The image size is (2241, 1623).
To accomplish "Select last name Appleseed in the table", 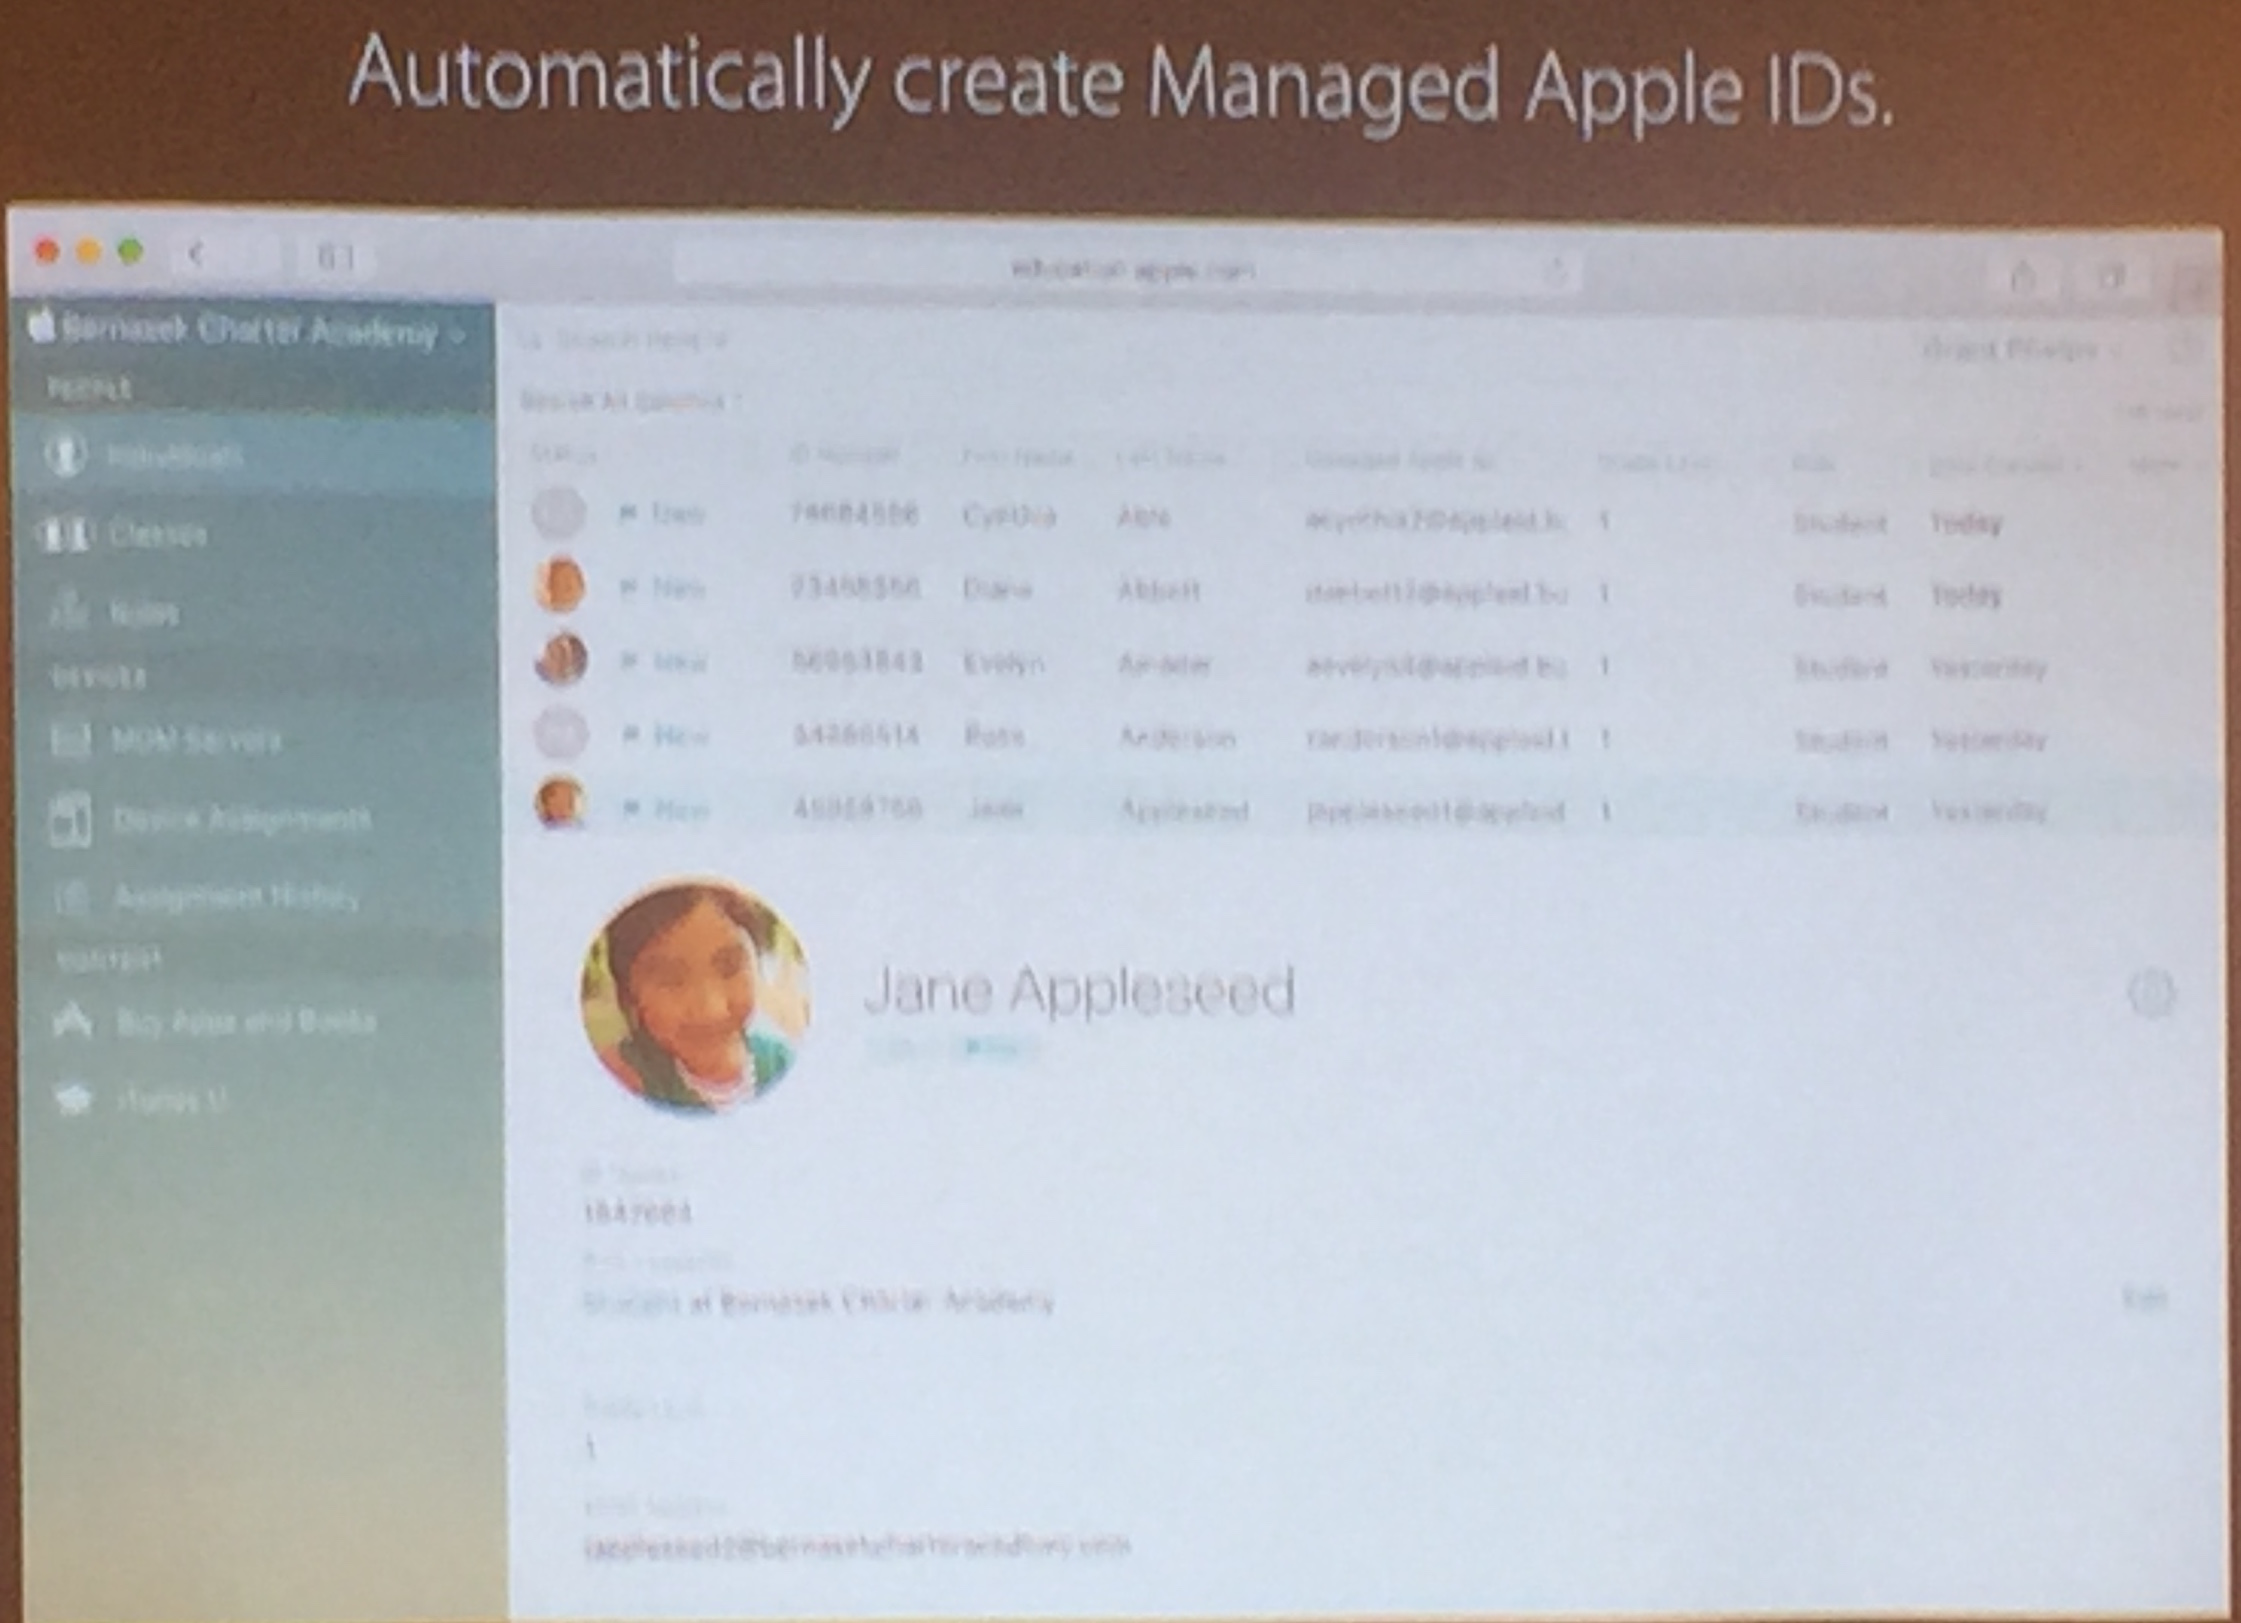I will (1184, 810).
